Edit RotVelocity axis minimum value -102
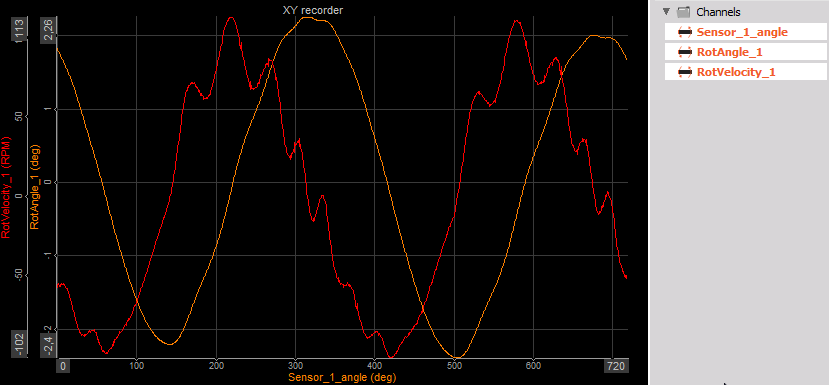This screenshot has width=829, height=385. 19,344
